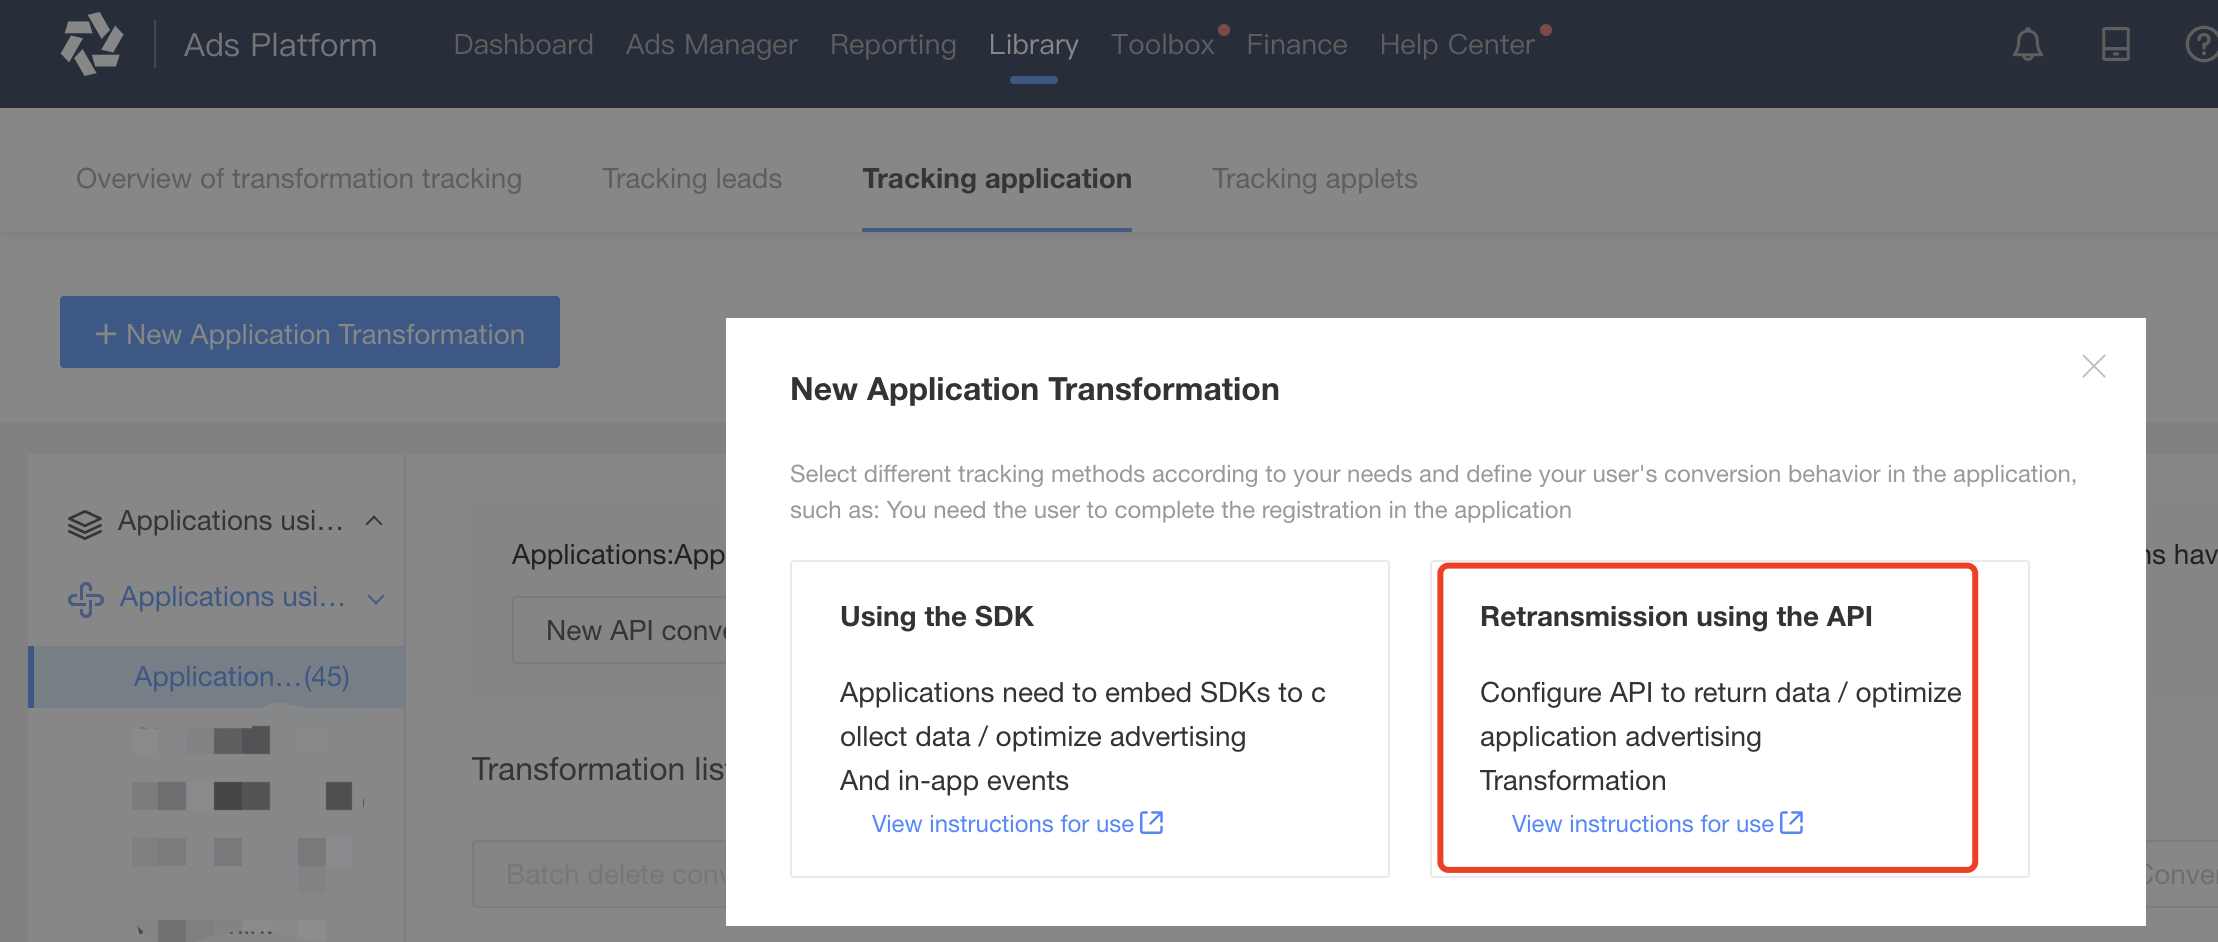
Task: Click the API connector icon in sidebar
Action: coord(86,599)
